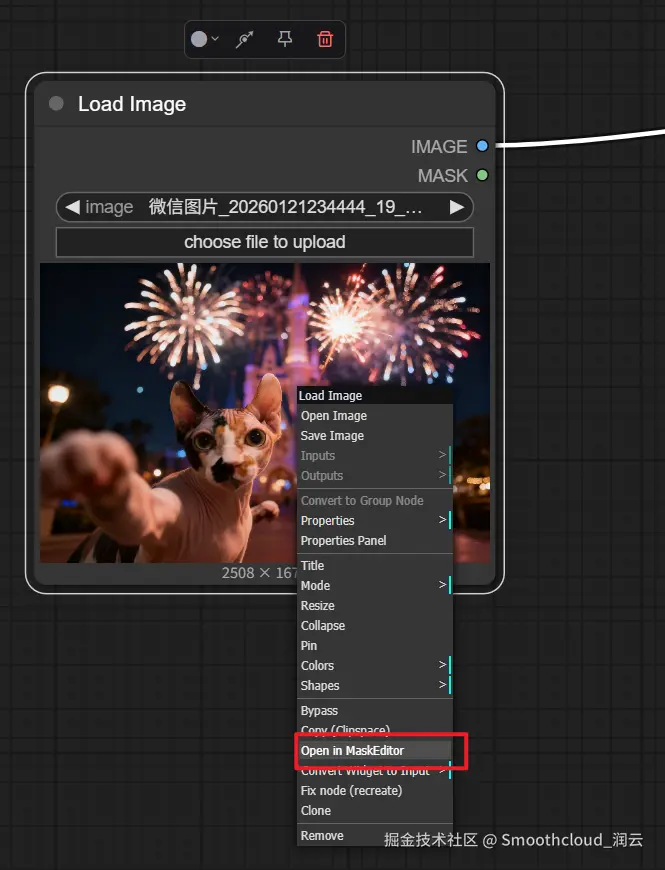Expand the Shapes submenu

[x=375, y=685]
